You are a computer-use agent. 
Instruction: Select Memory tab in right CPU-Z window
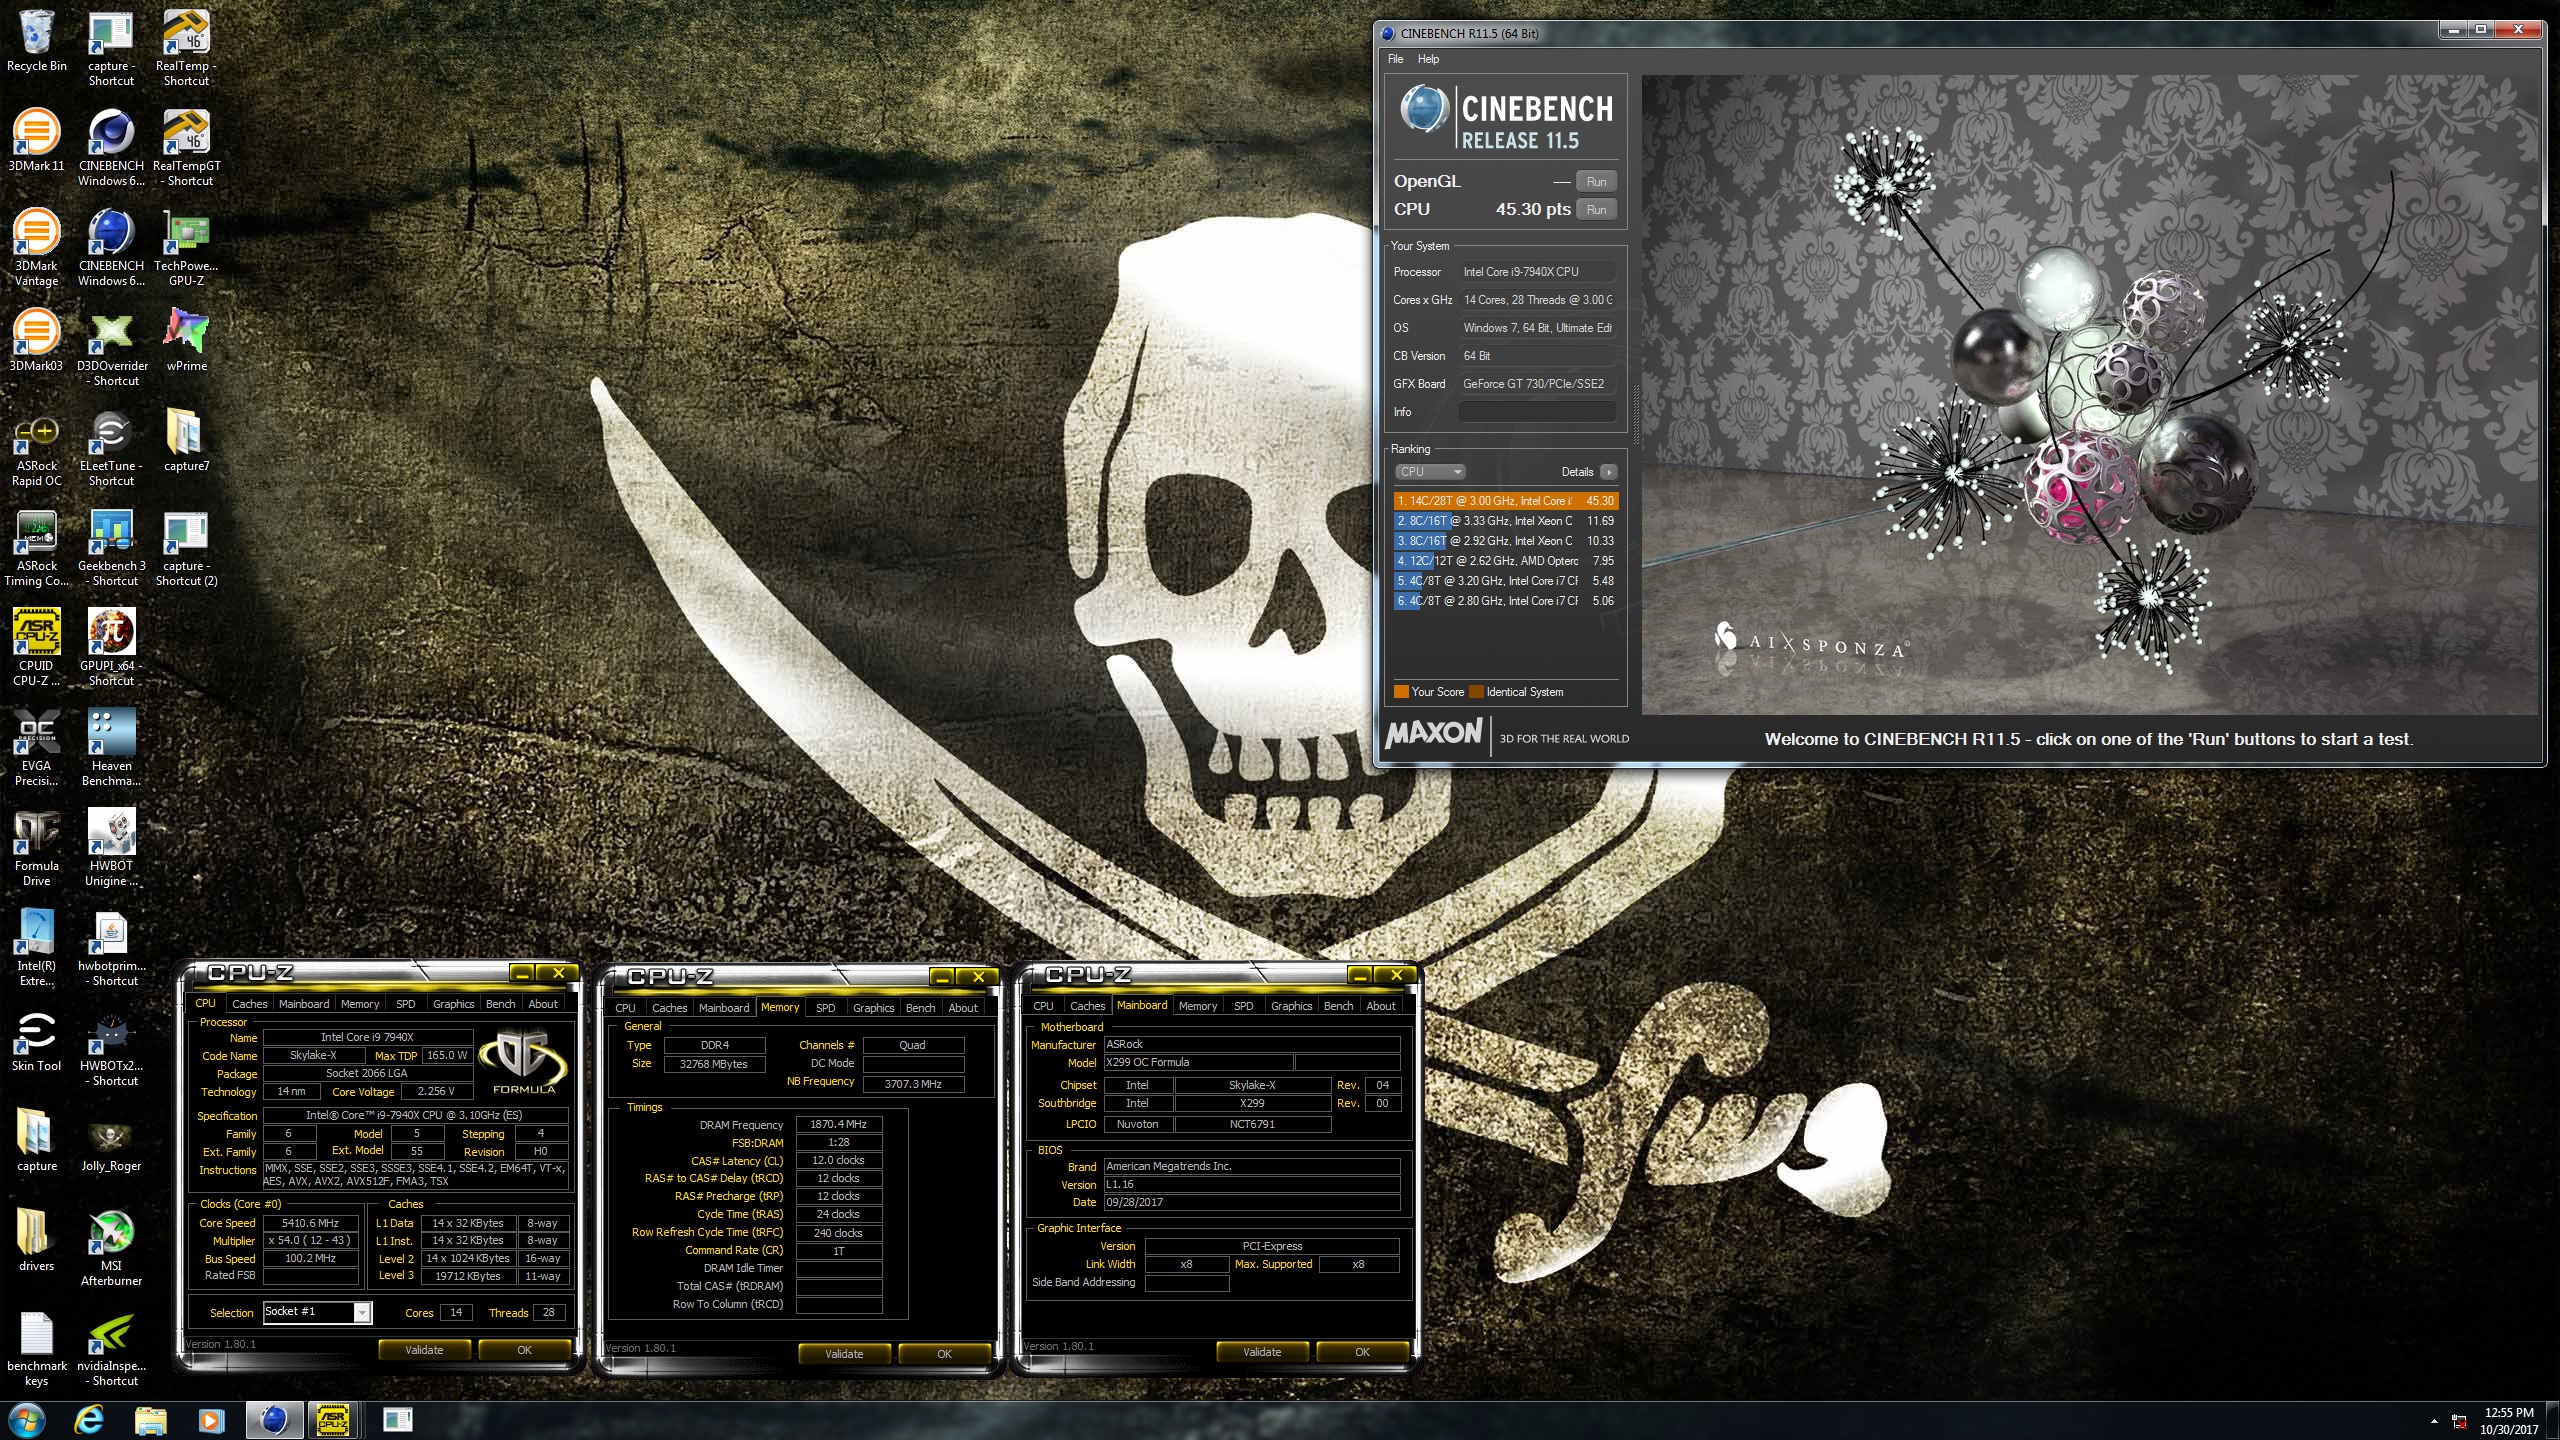1197,1006
